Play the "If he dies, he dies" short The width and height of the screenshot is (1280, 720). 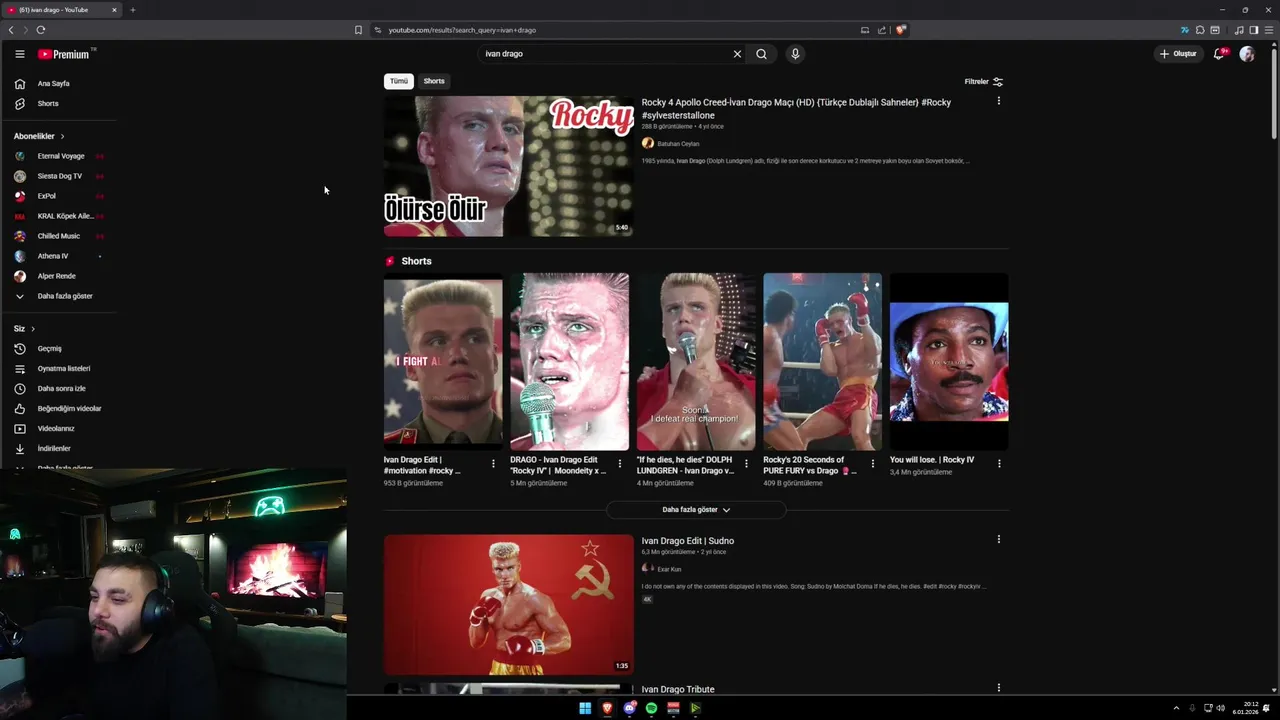(696, 362)
